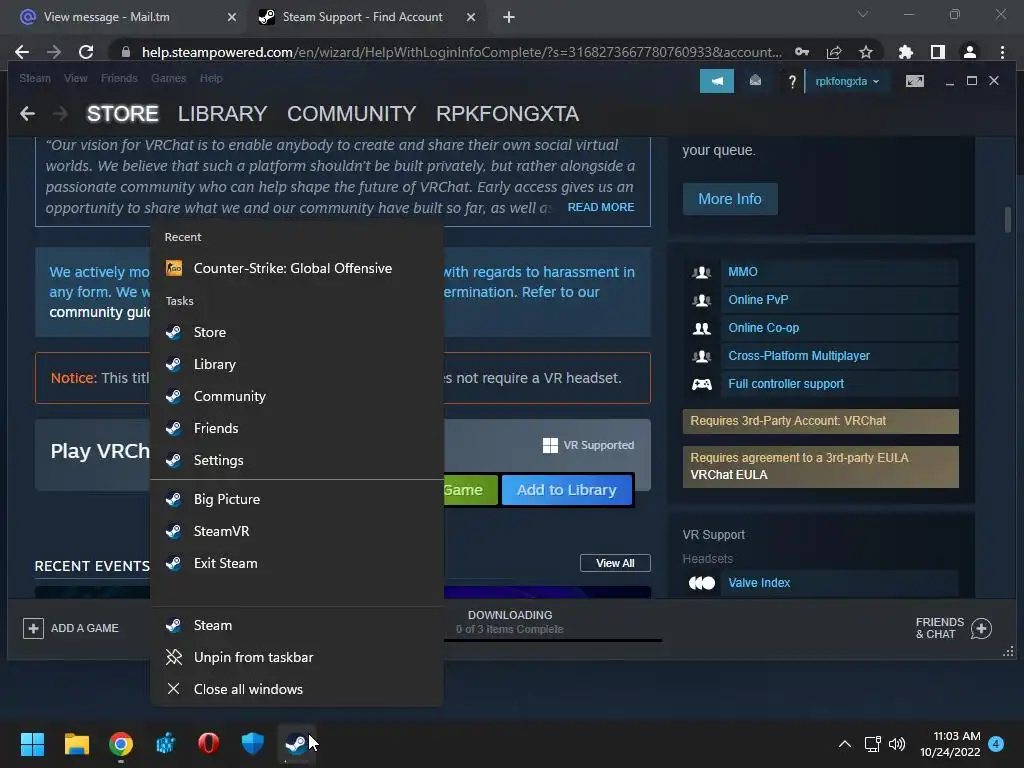The height and width of the screenshot is (768, 1024).
Task: Open network status tray icon
Action: pos(872,744)
